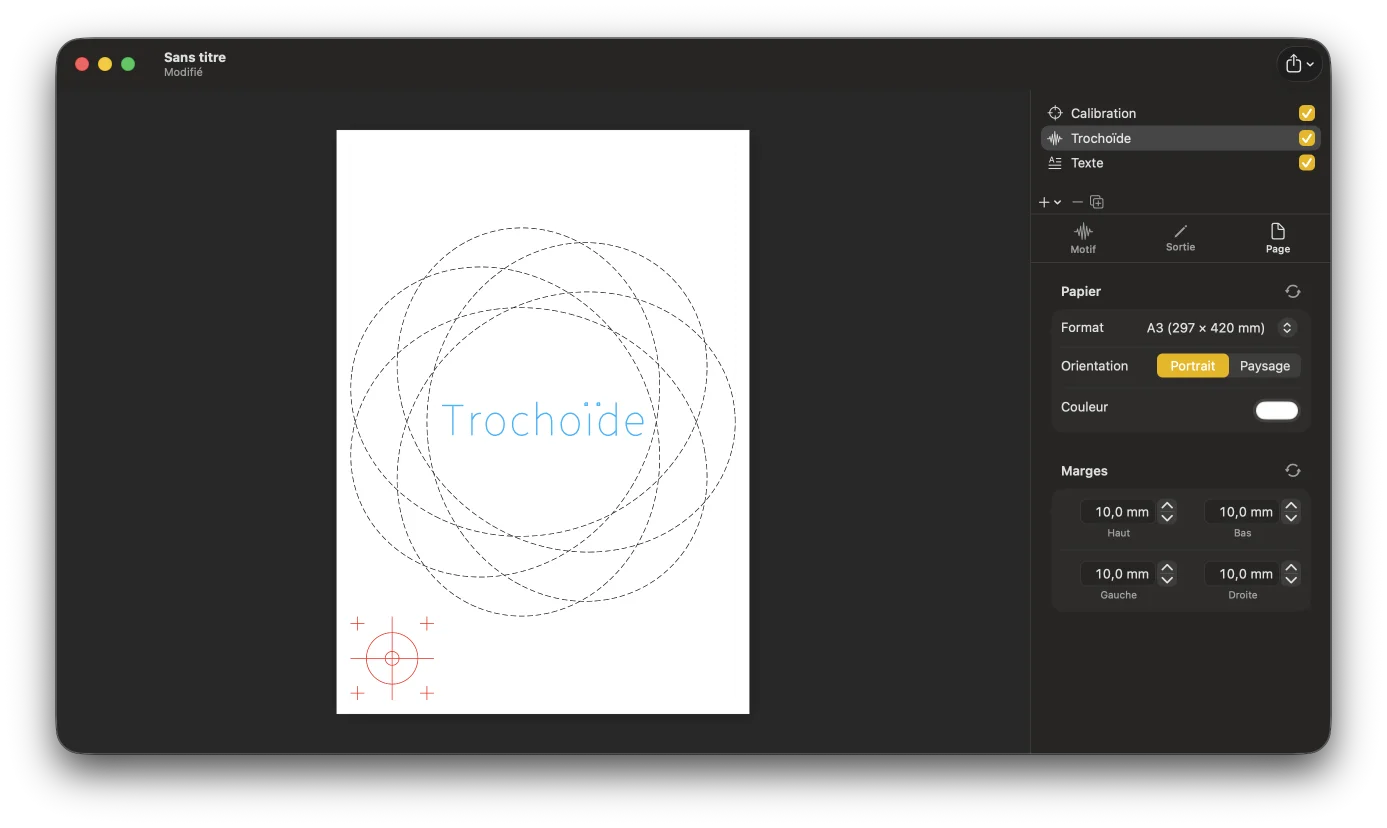Increase the Droite margin value
Viewport: 1387px width, 828px height.
1291,568
